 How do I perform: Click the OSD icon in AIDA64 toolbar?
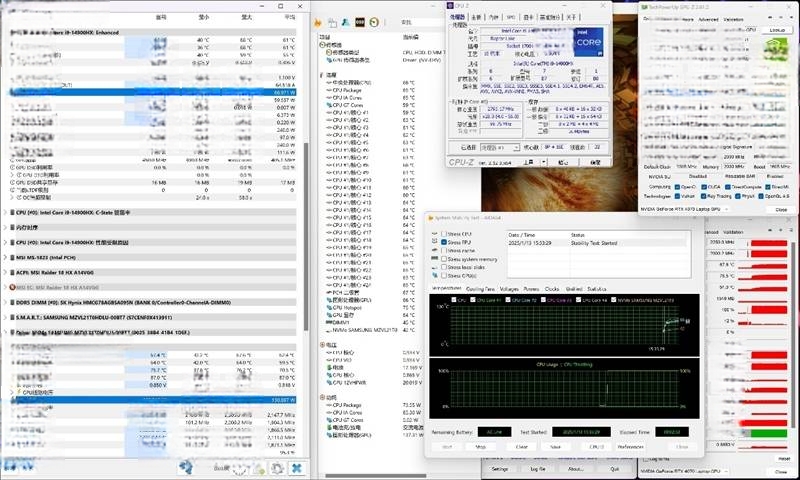pyautogui.click(x=360, y=22)
